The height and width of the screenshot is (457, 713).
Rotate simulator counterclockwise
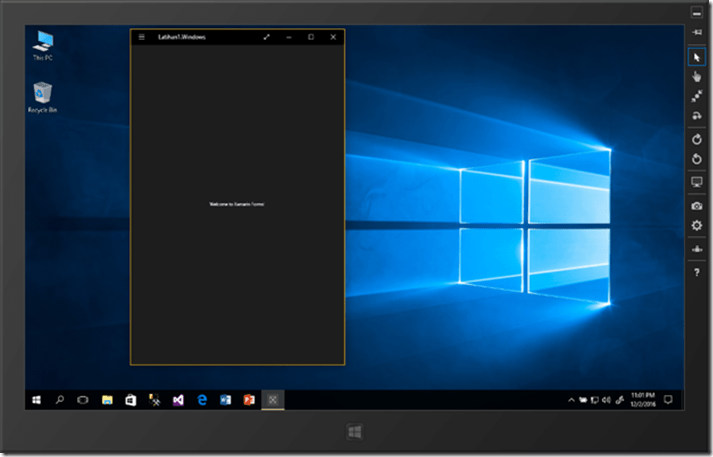(x=697, y=159)
